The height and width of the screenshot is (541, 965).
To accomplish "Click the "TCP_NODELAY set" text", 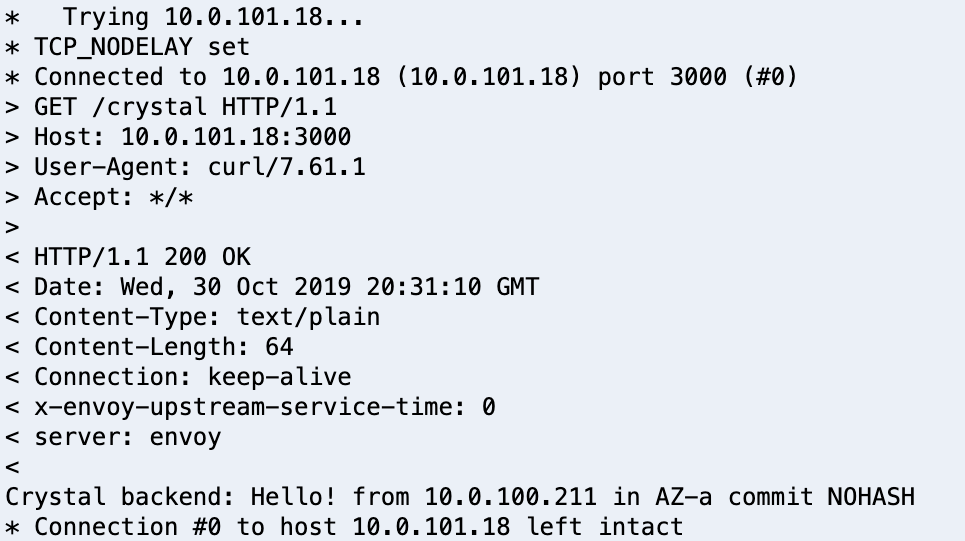I will tap(142, 47).
